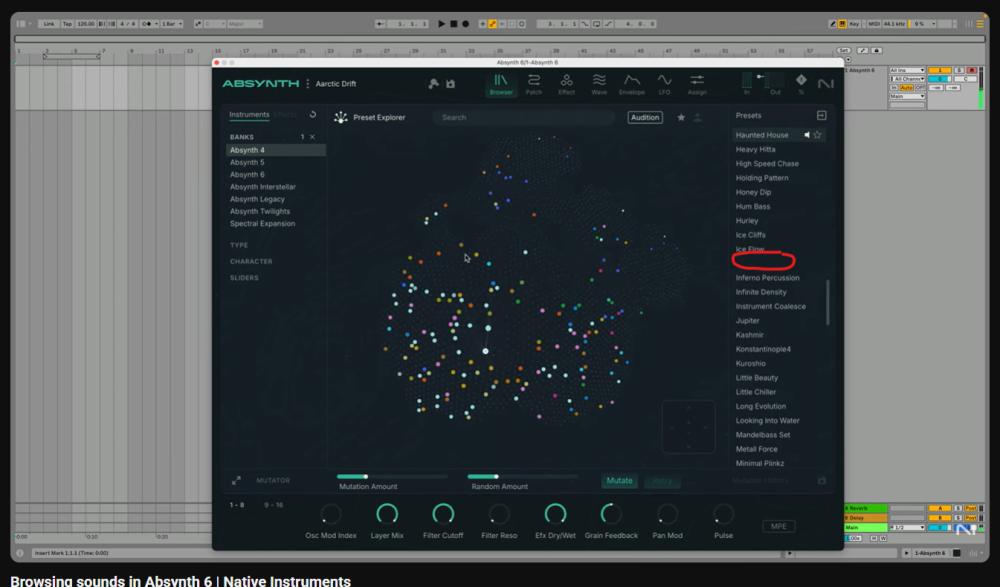1000x587 pixels.
Task: Solo the 1 Absynth 6 track
Action: pos(959,70)
